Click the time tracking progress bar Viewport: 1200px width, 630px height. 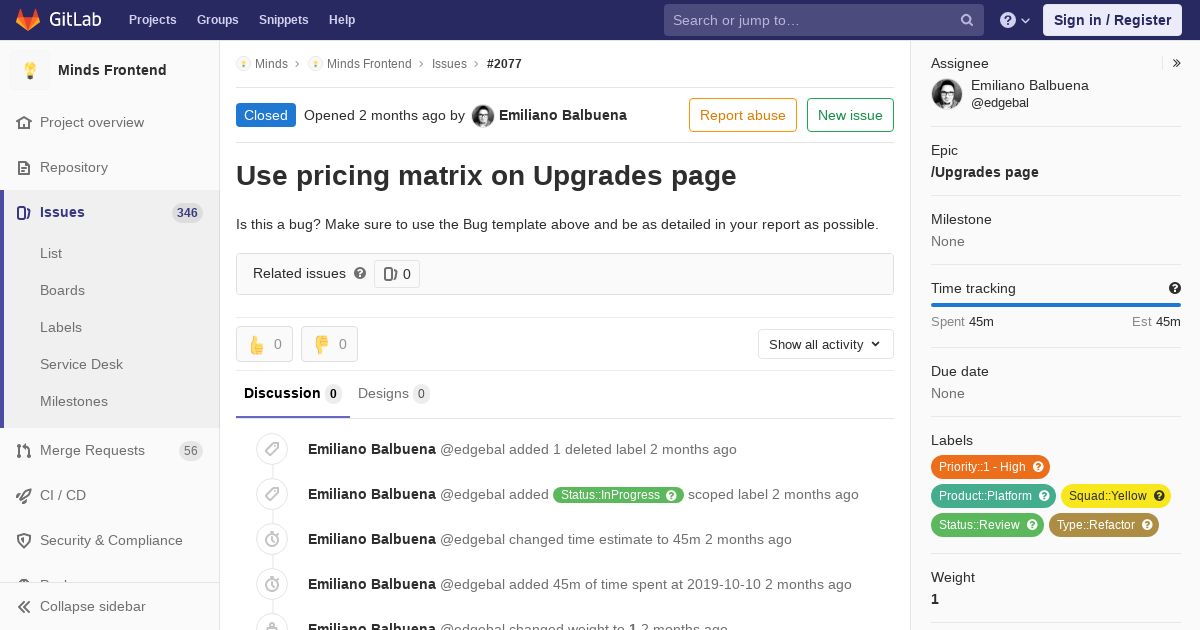(1056, 305)
